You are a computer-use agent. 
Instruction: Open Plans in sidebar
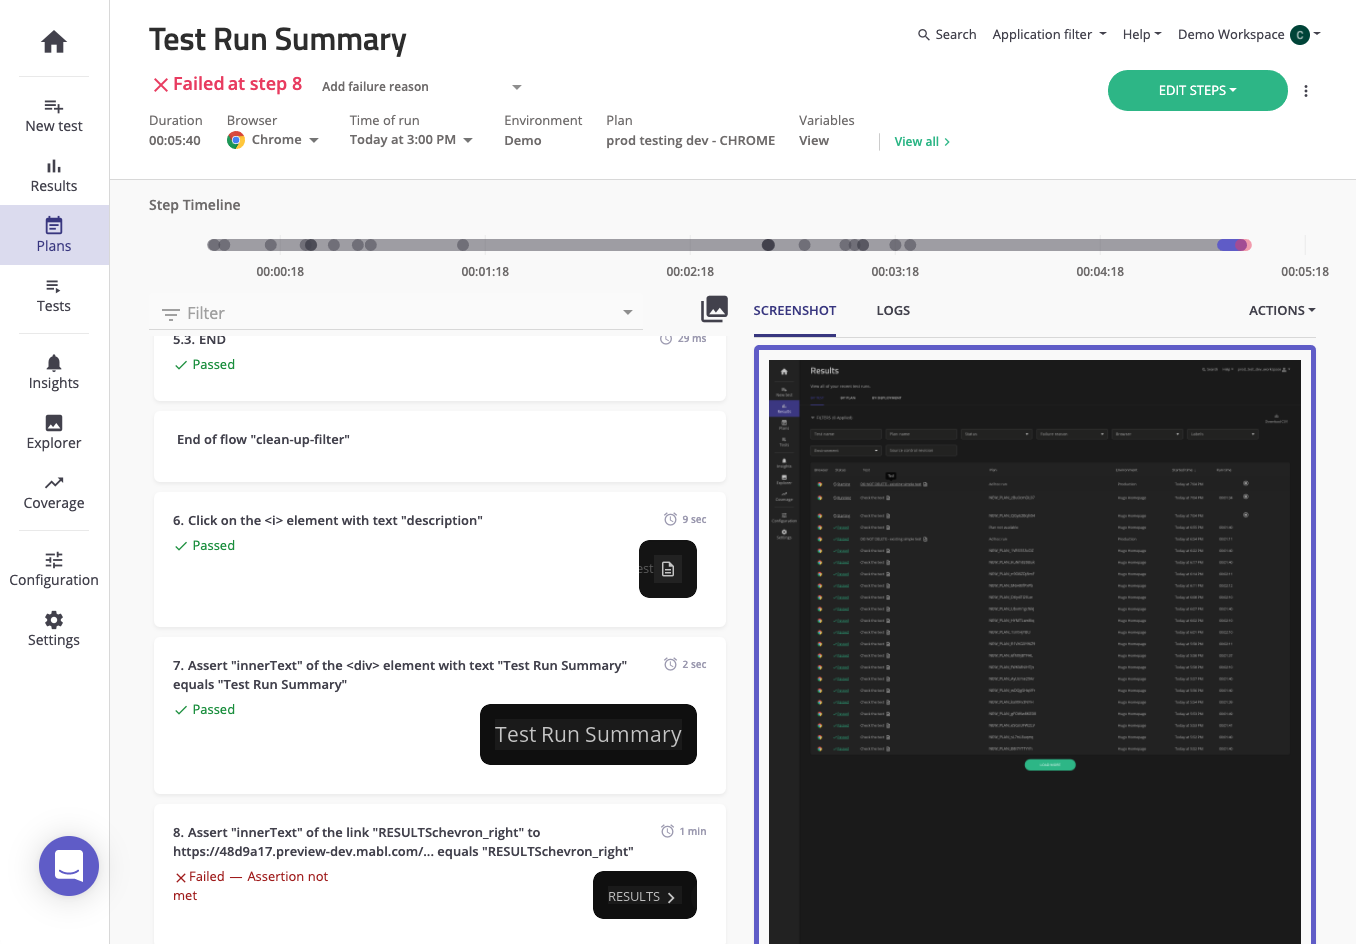click(x=54, y=235)
